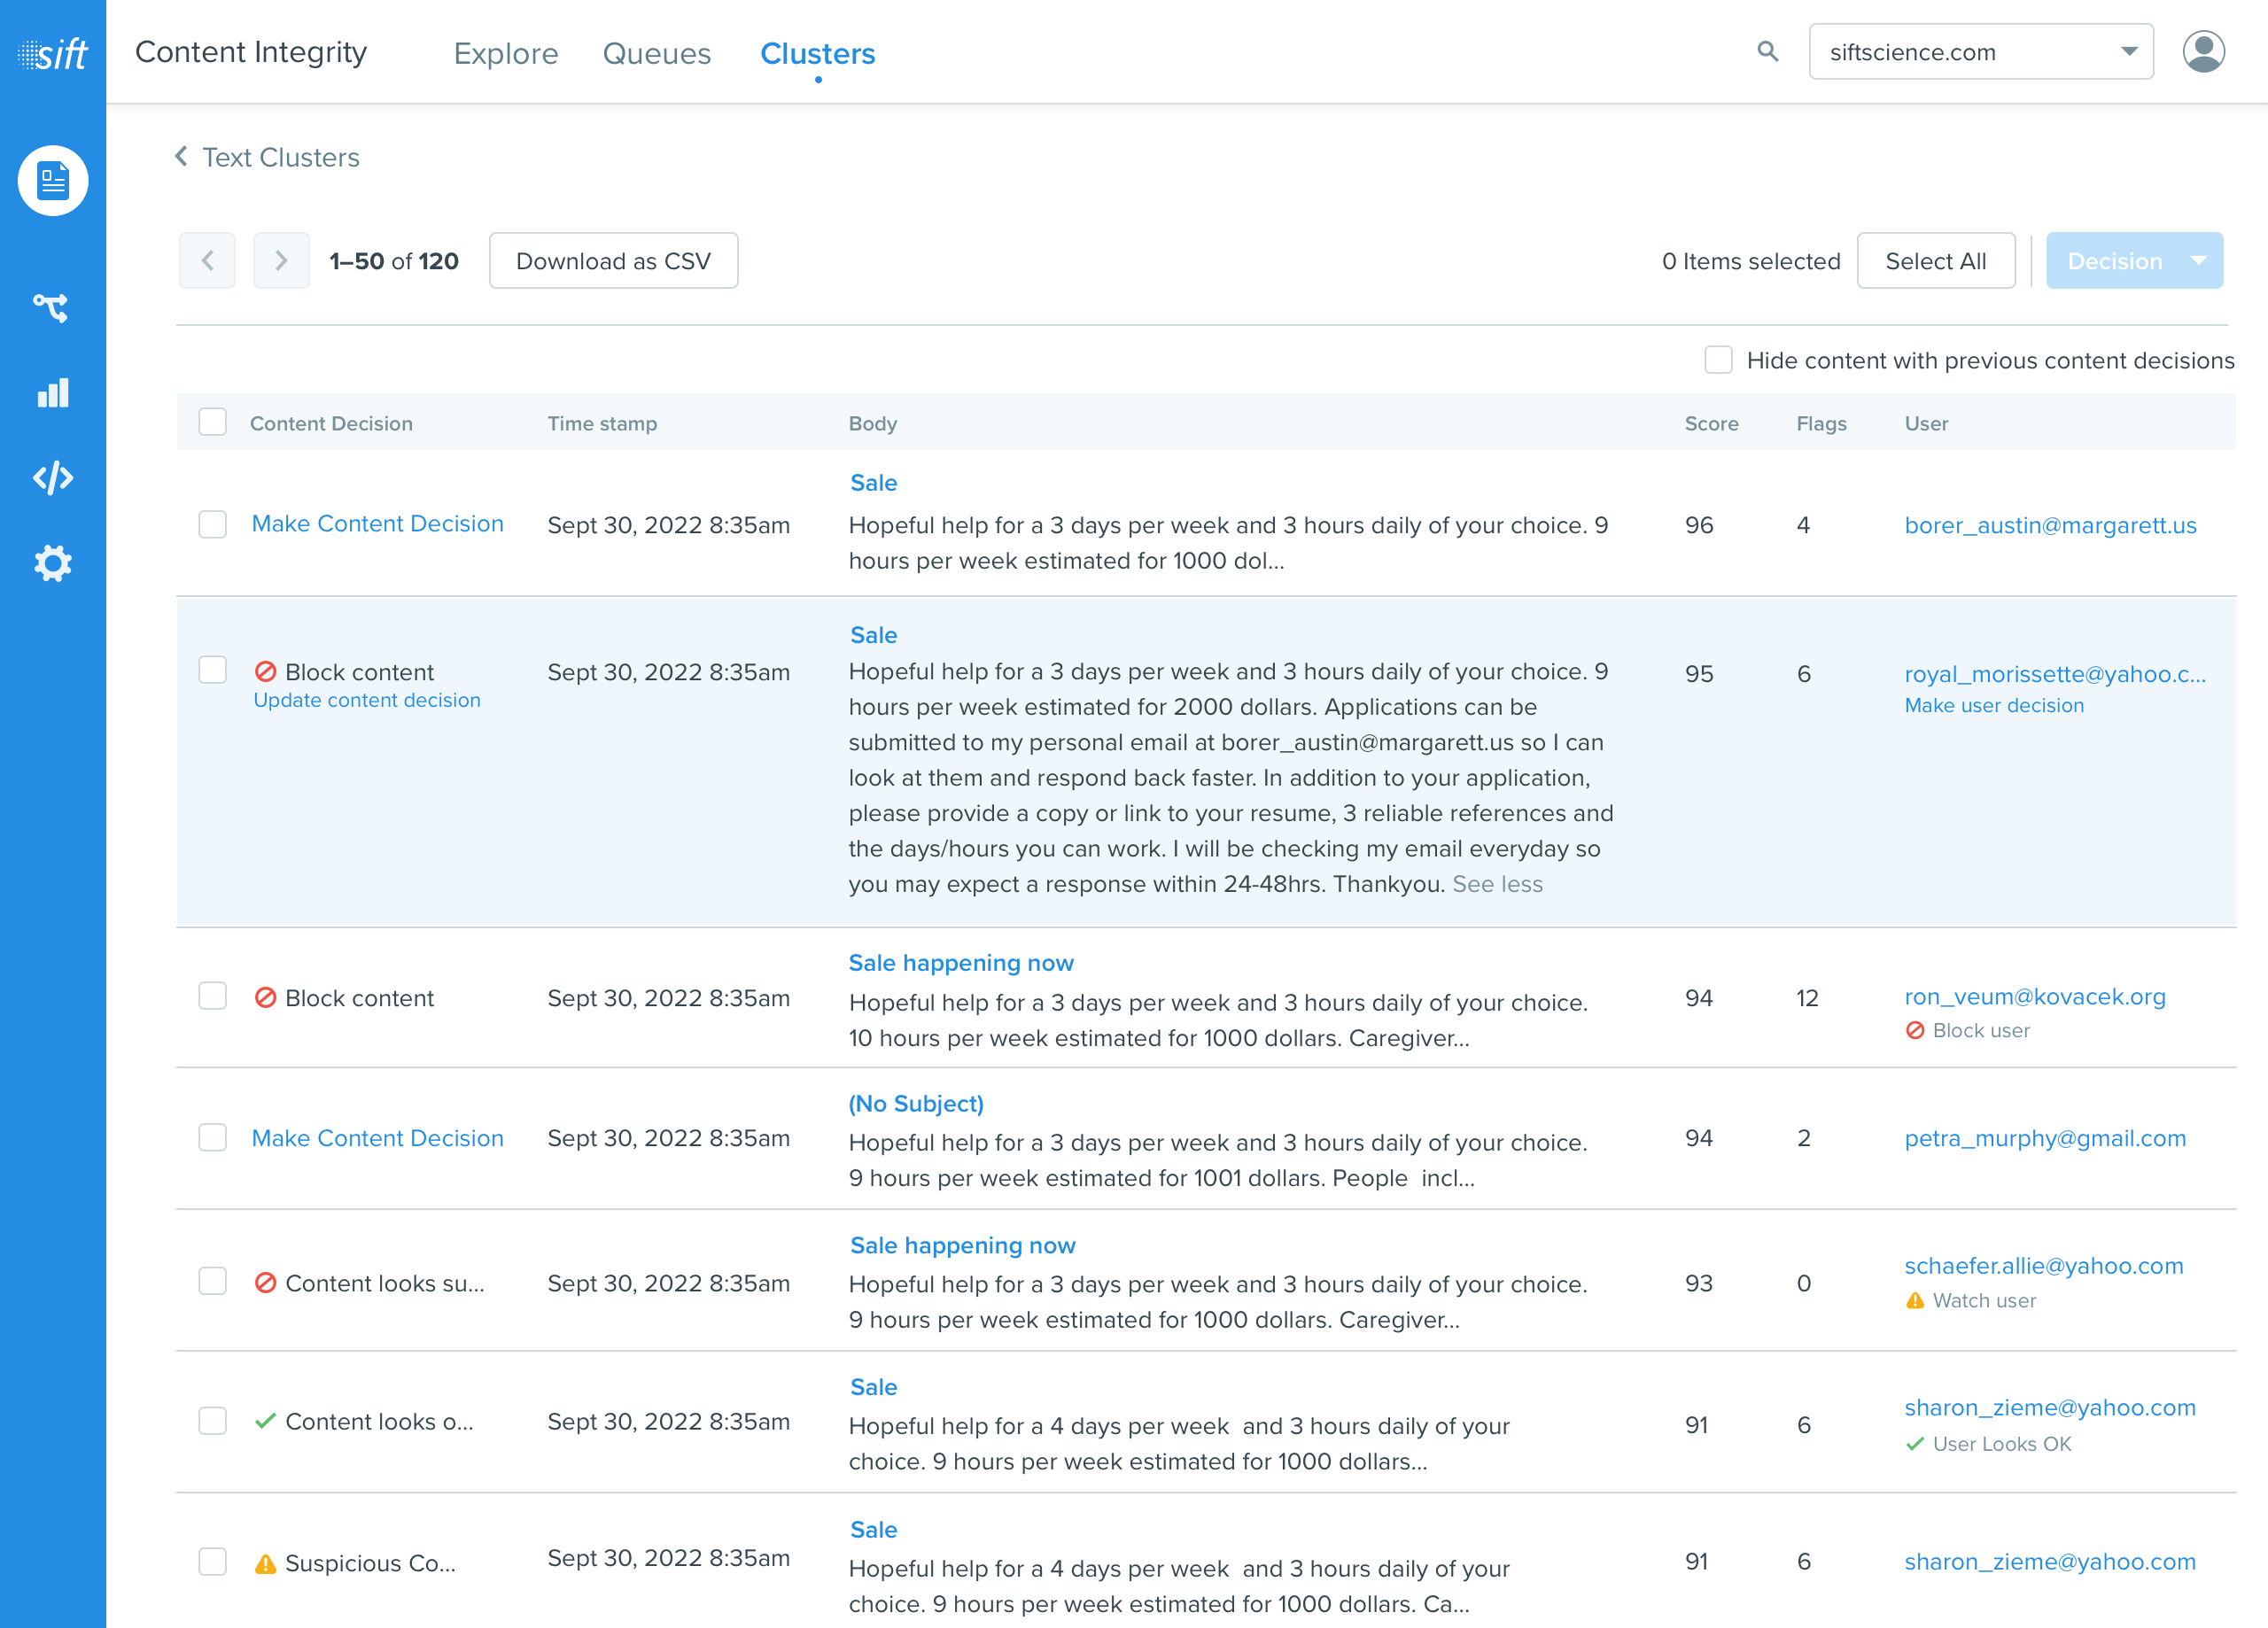2268x1628 pixels.
Task: Select the ron_veum@kovacek.org row checkbox
Action: [x=212, y=996]
